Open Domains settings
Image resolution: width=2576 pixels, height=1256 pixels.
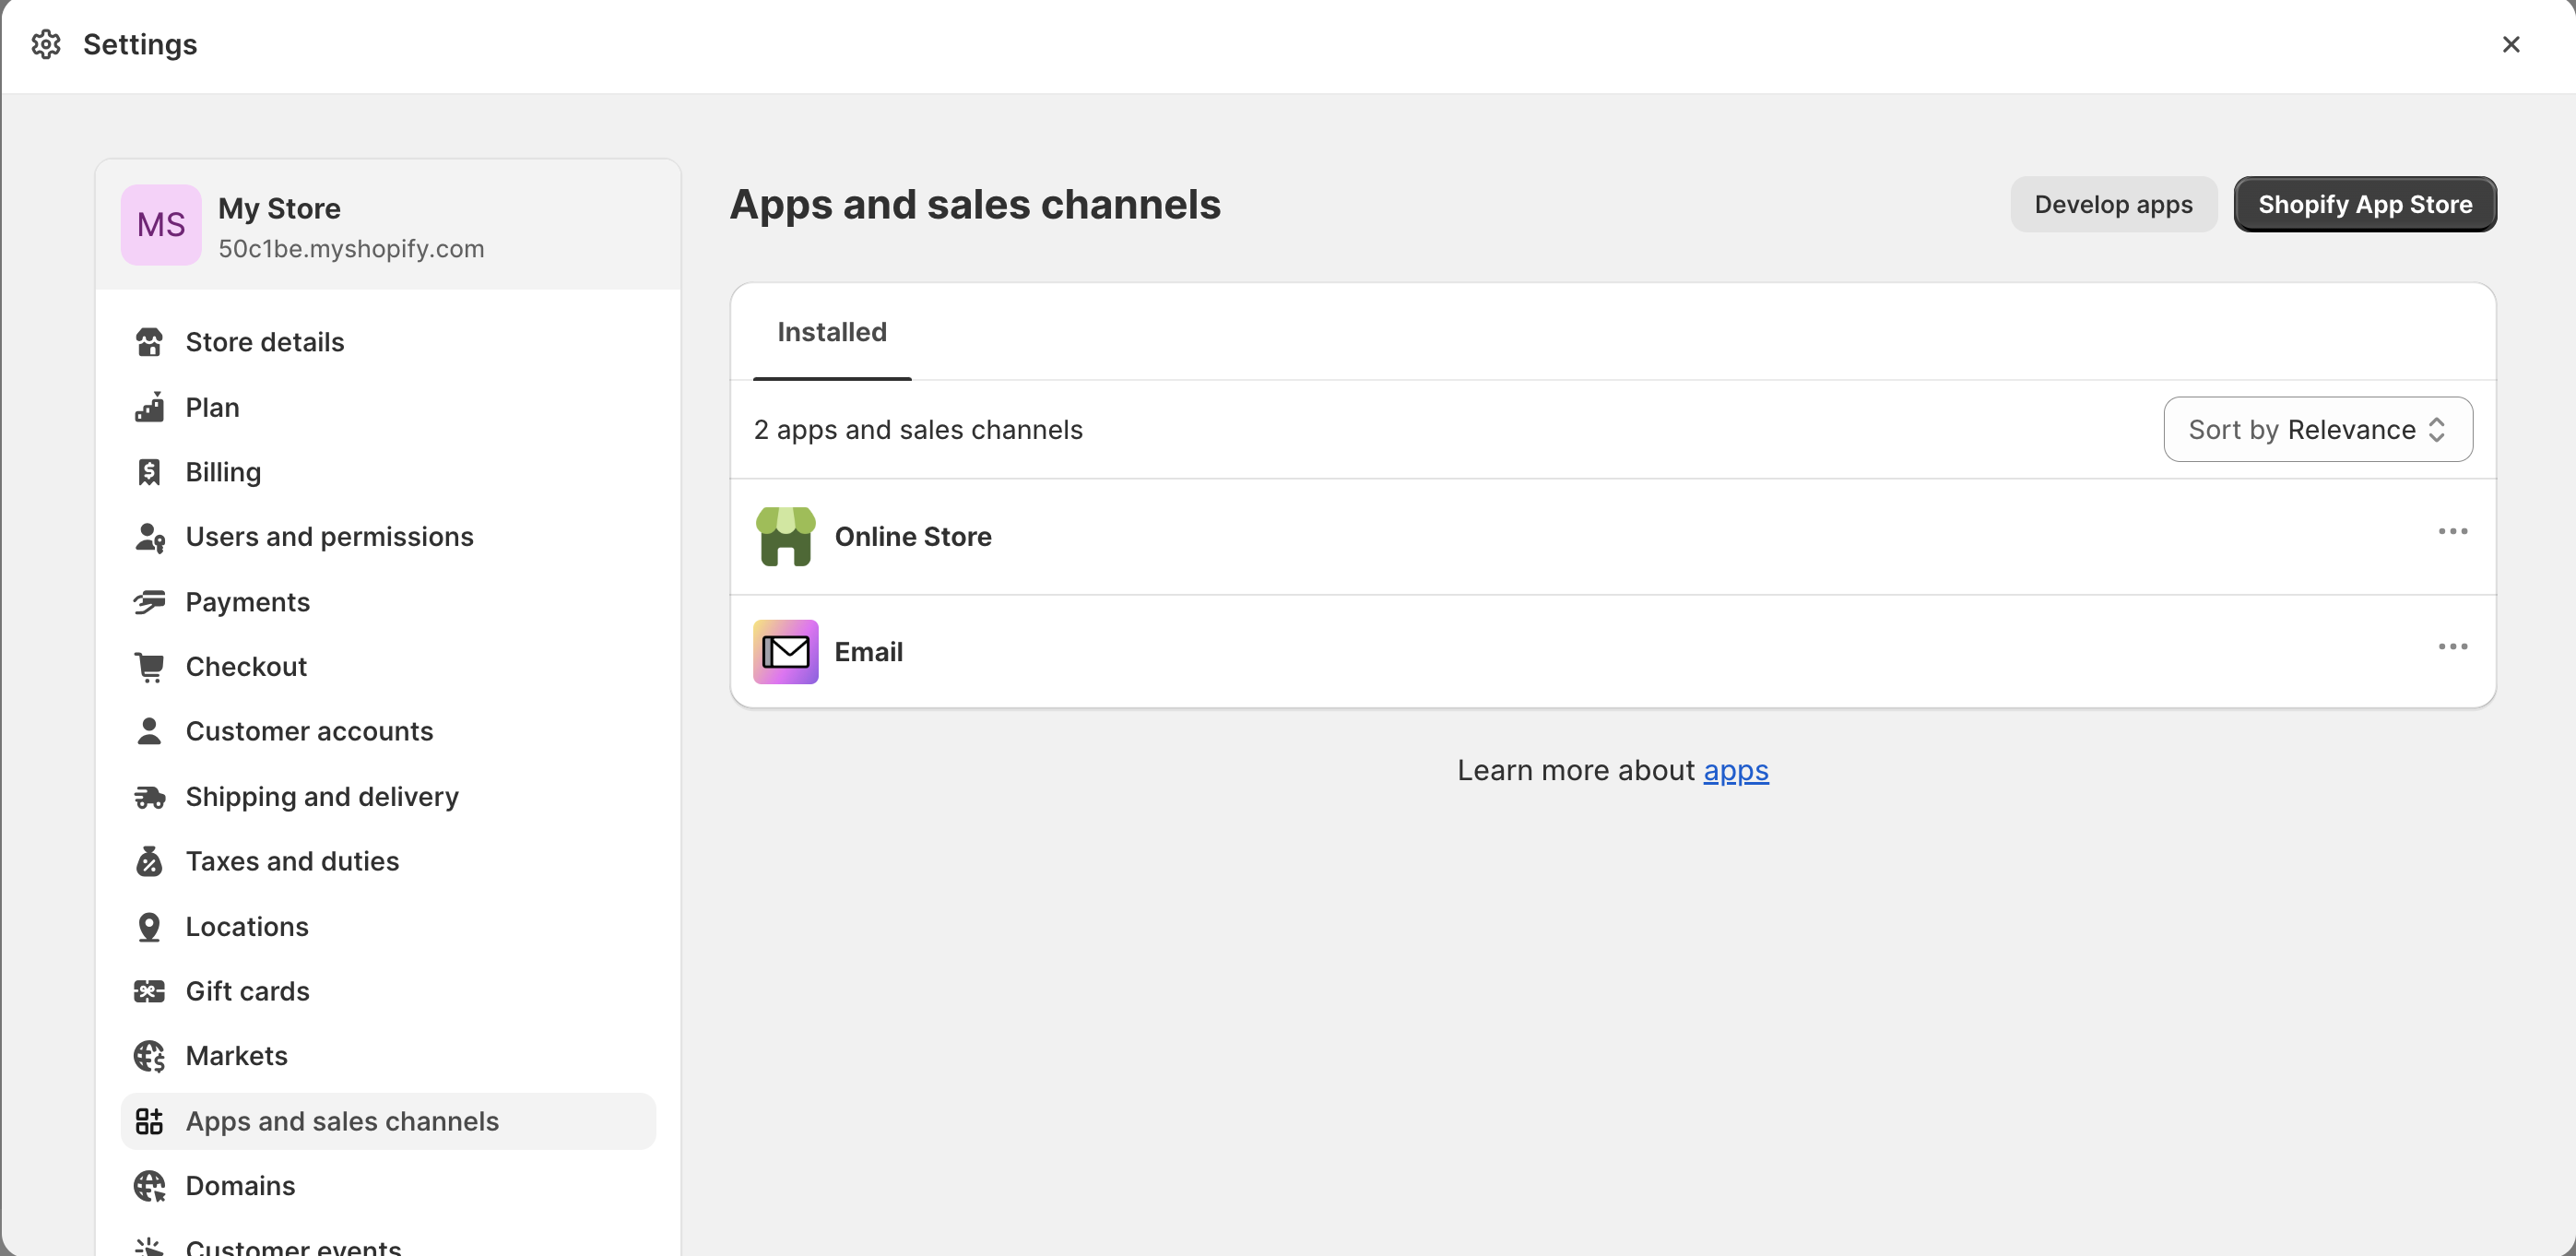pyautogui.click(x=388, y=1186)
